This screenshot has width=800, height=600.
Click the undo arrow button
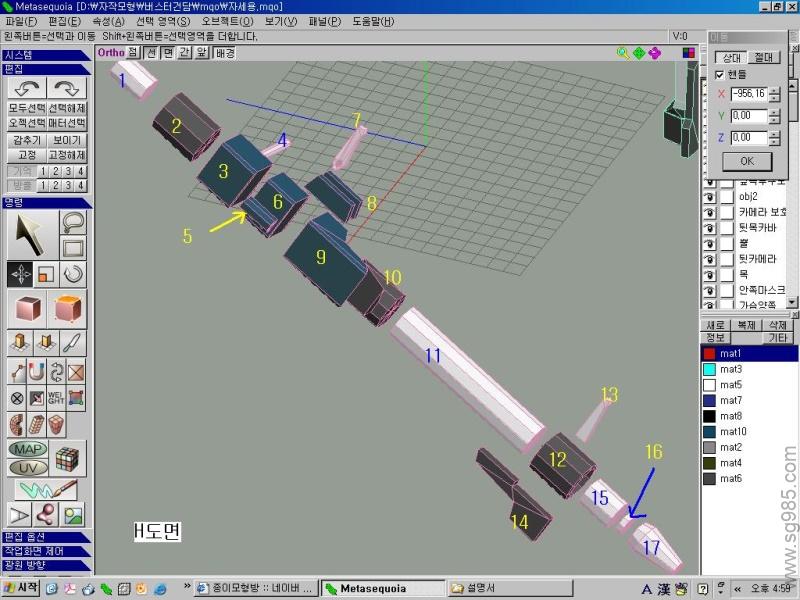pos(25,89)
